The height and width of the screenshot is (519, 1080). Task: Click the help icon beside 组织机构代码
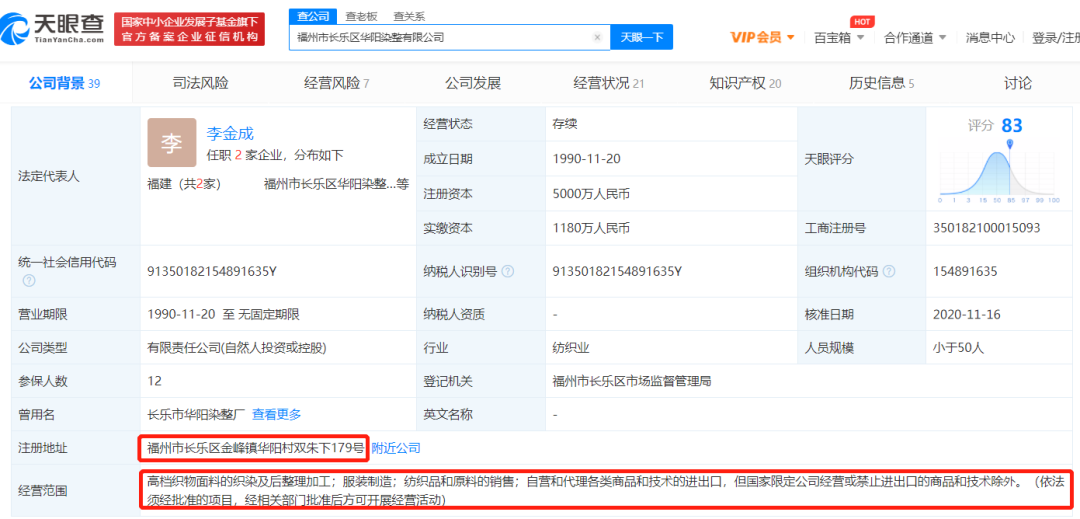pos(889,272)
